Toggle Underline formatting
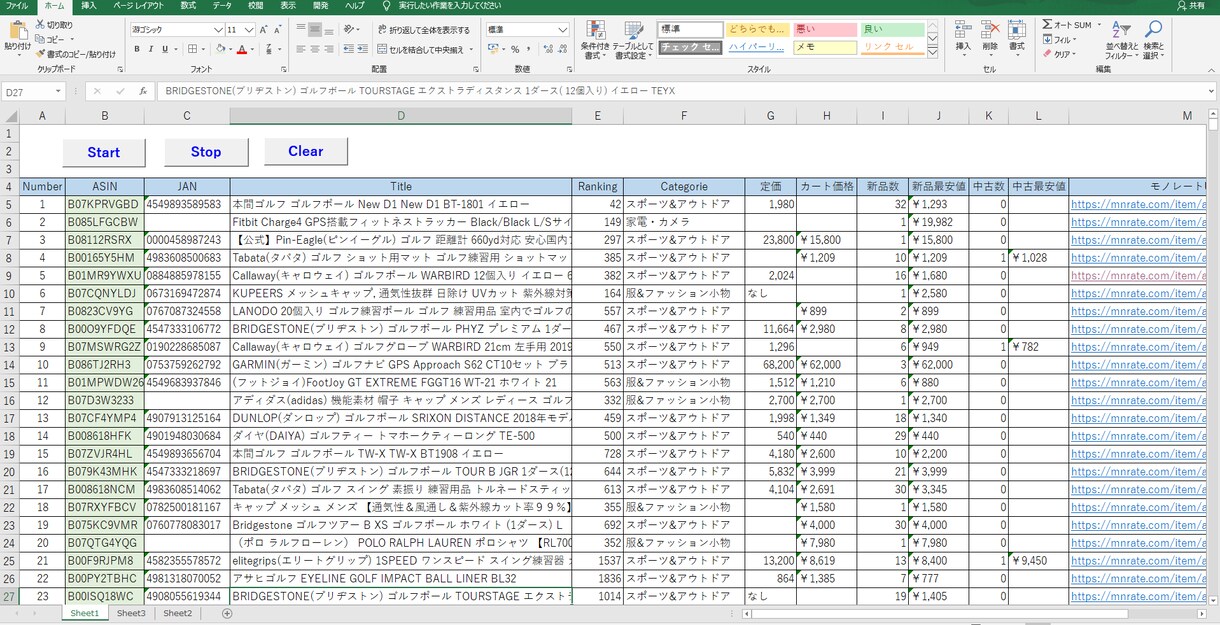 165,49
